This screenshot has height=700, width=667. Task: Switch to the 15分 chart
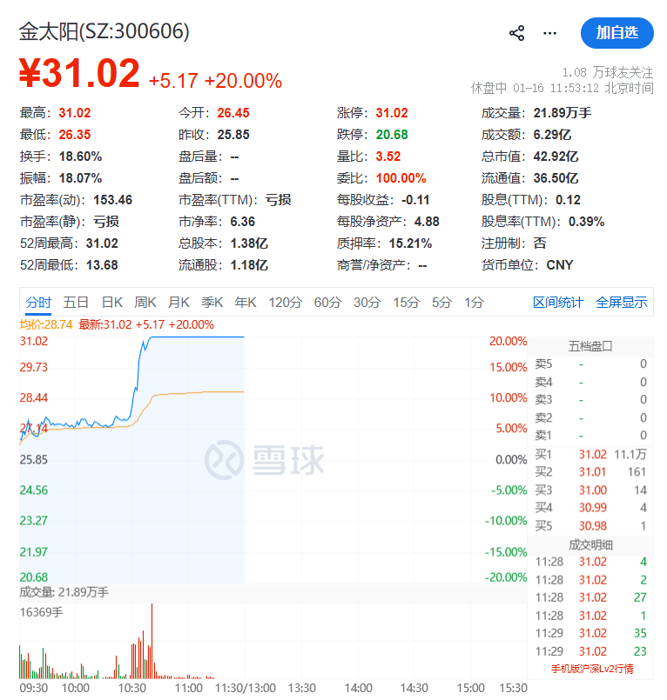click(x=406, y=302)
